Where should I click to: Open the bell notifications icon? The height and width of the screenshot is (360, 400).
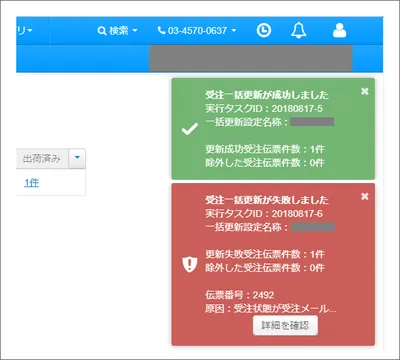pos(298,30)
